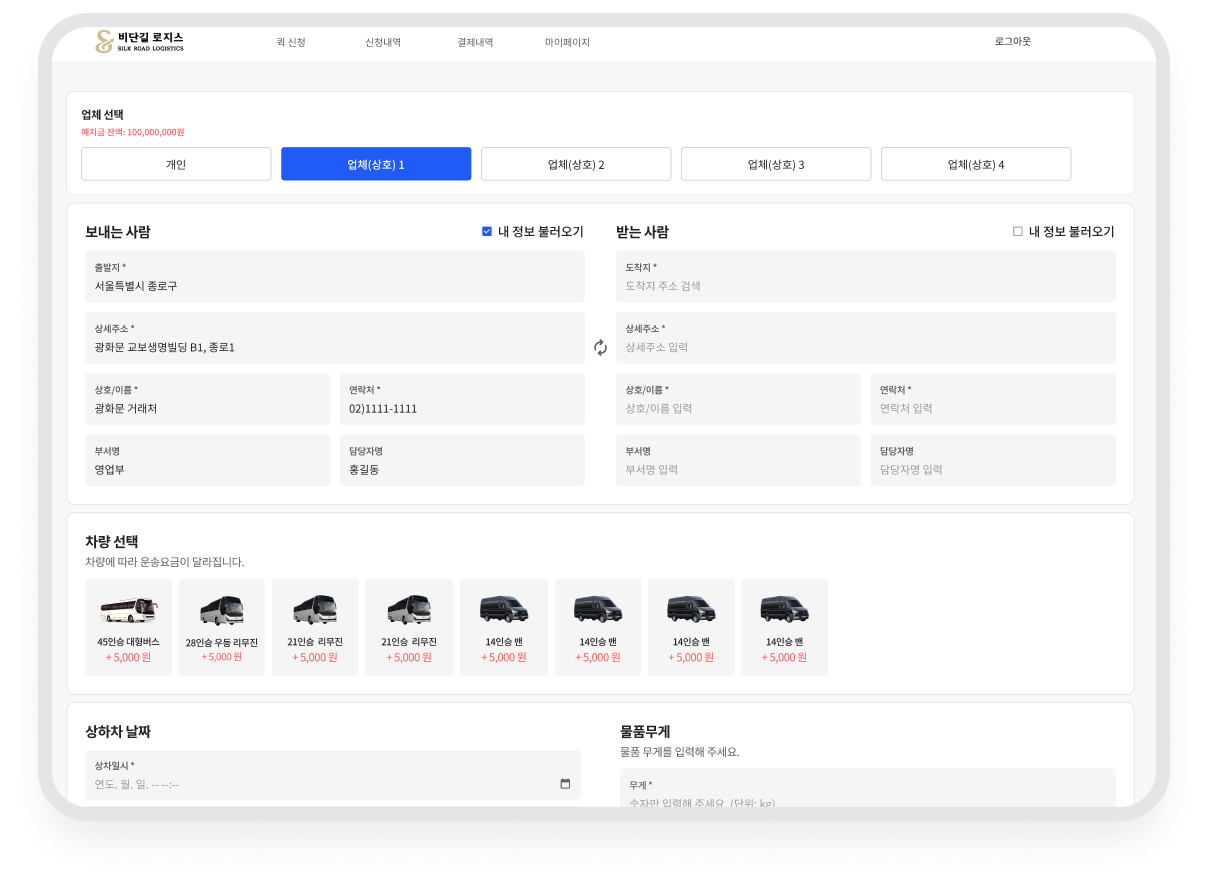Go to 신청내역 menu

coord(383,42)
